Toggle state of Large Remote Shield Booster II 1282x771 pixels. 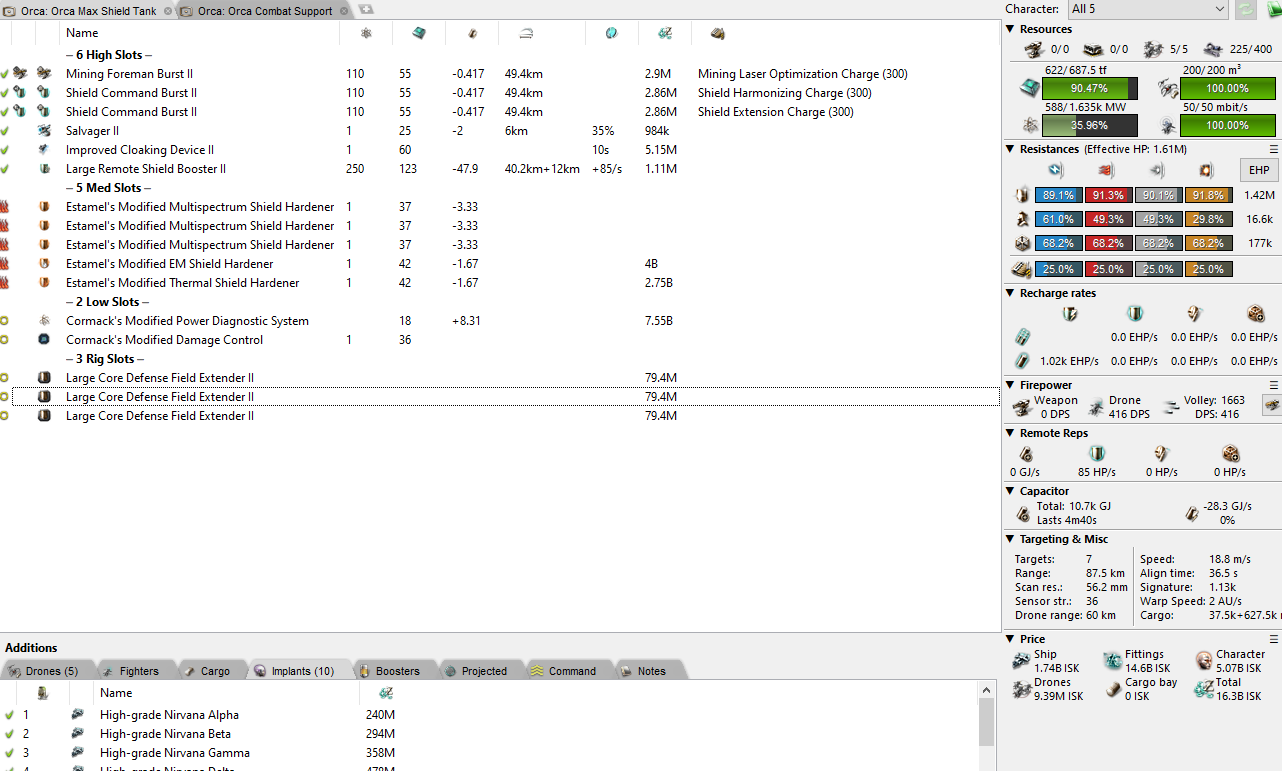coord(5,169)
